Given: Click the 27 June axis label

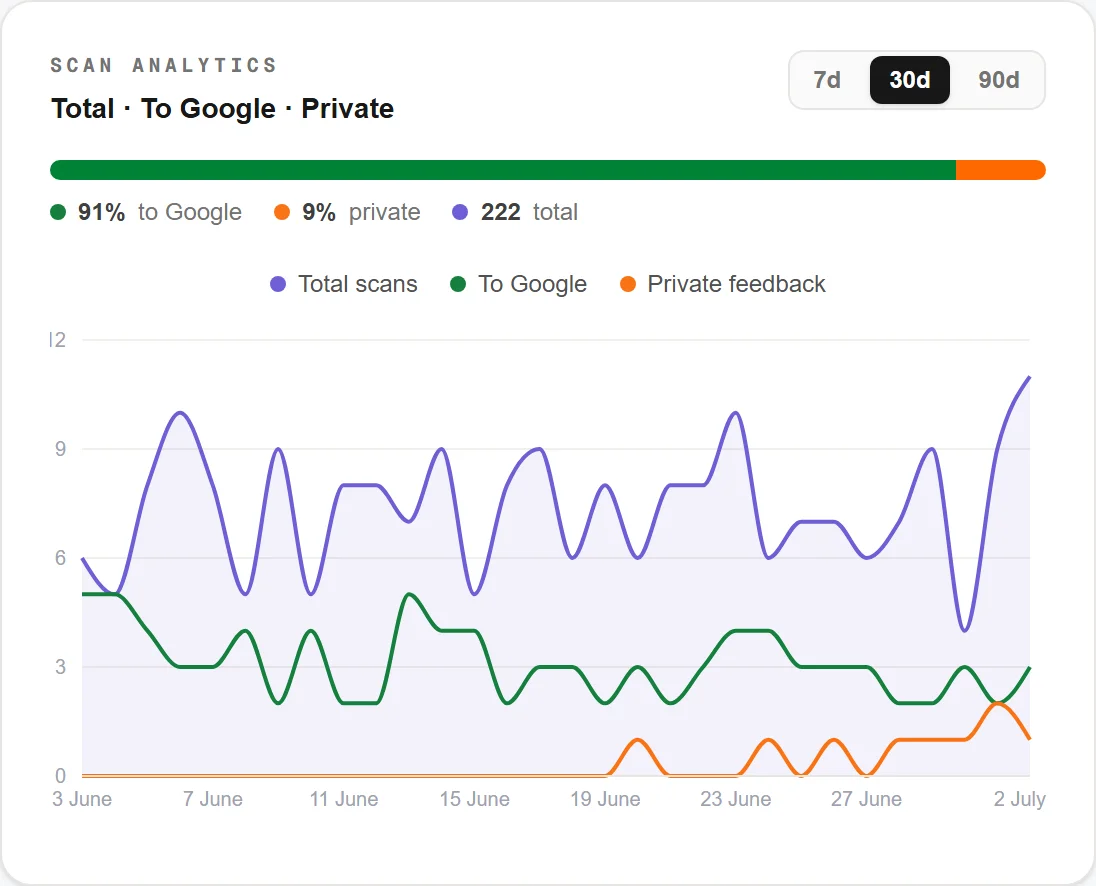Looking at the screenshot, I should pos(867,799).
